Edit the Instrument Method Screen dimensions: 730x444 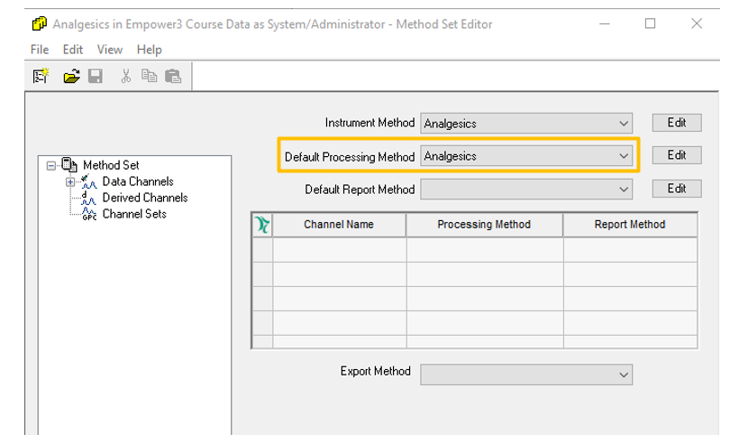click(x=676, y=123)
